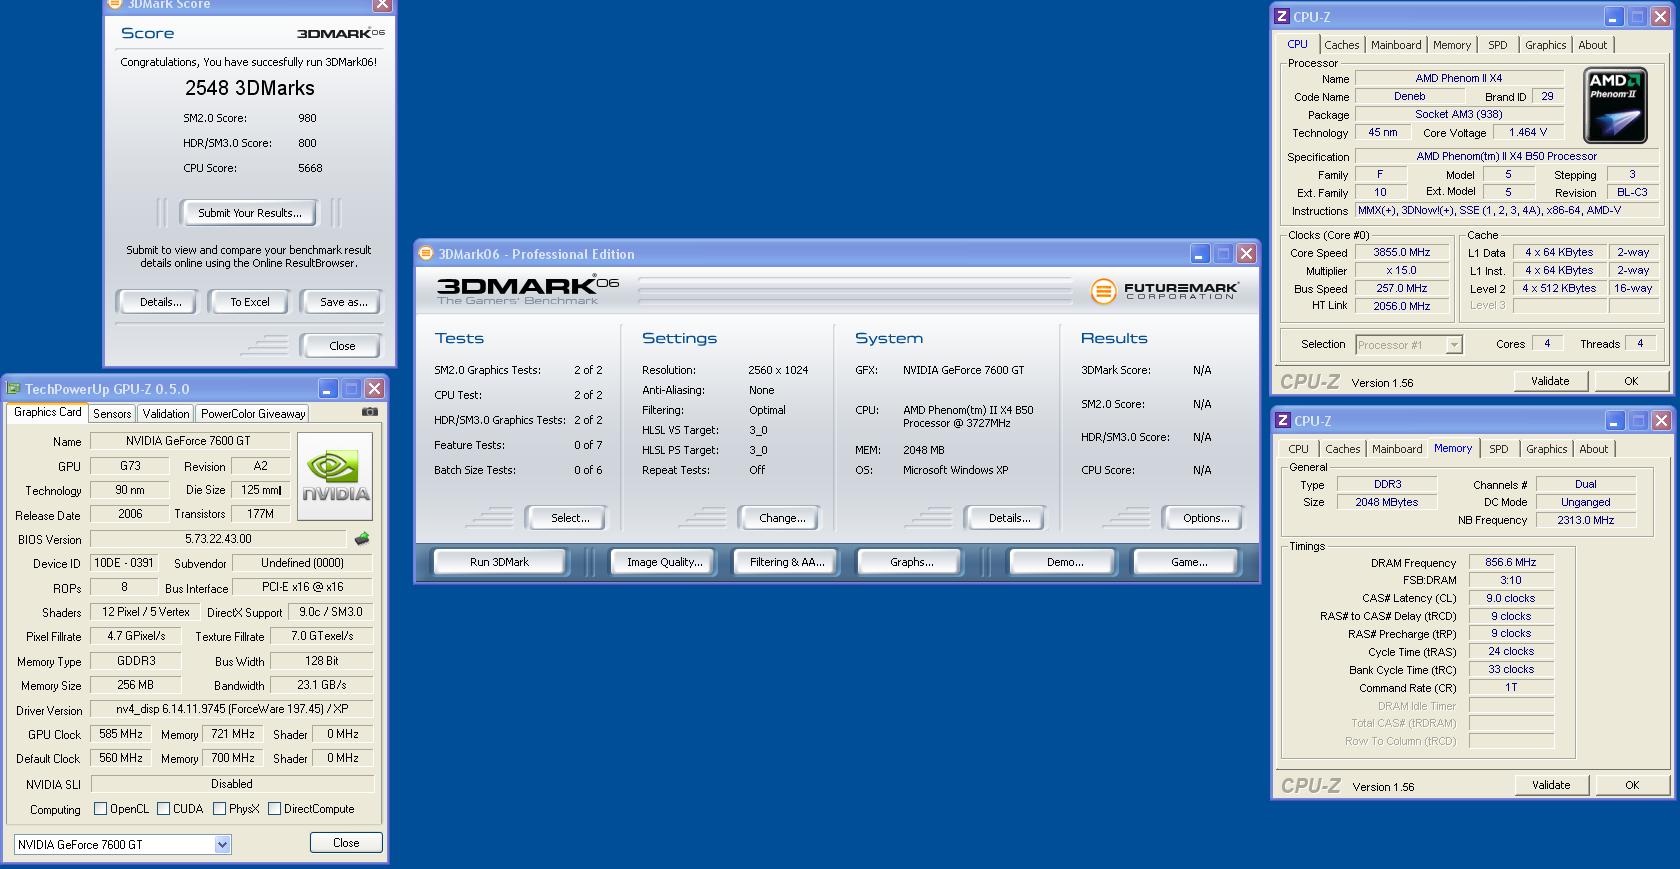Open Caches tab in top CPU-Z window
1680x869 pixels.
(x=1341, y=45)
